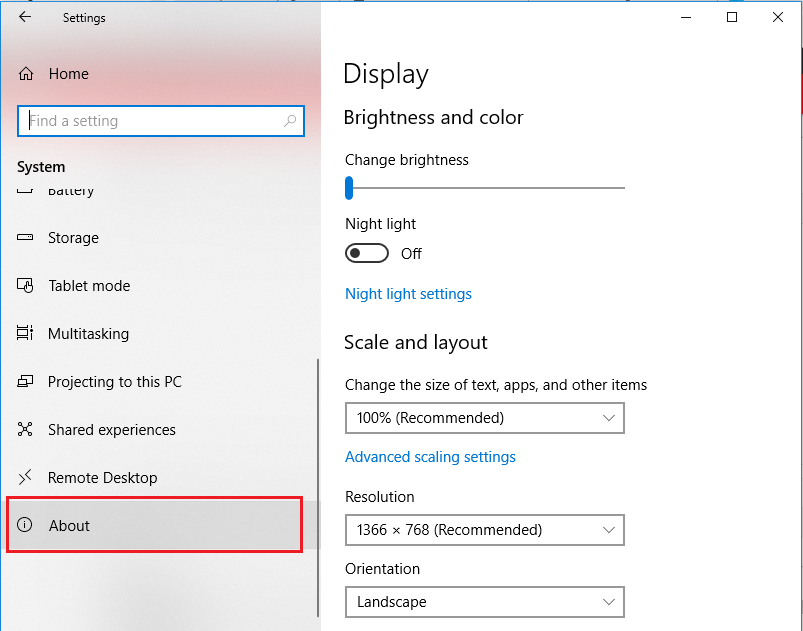Click the back arrow icon in Settings
Screen dimensions: 803x631
click(x=25, y=17)
